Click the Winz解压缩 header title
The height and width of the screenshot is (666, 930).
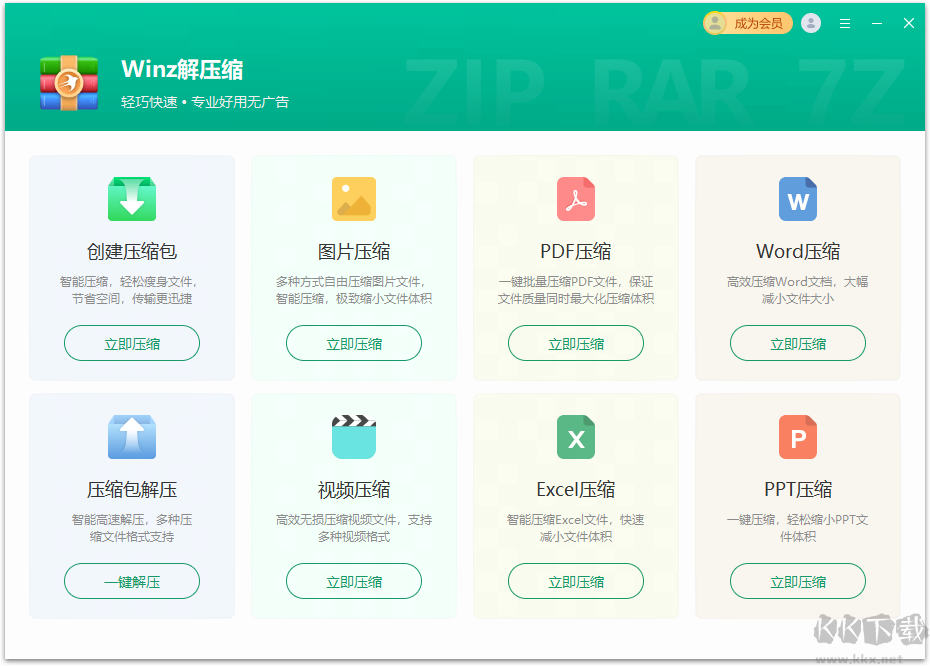click(x=182, y=69)
